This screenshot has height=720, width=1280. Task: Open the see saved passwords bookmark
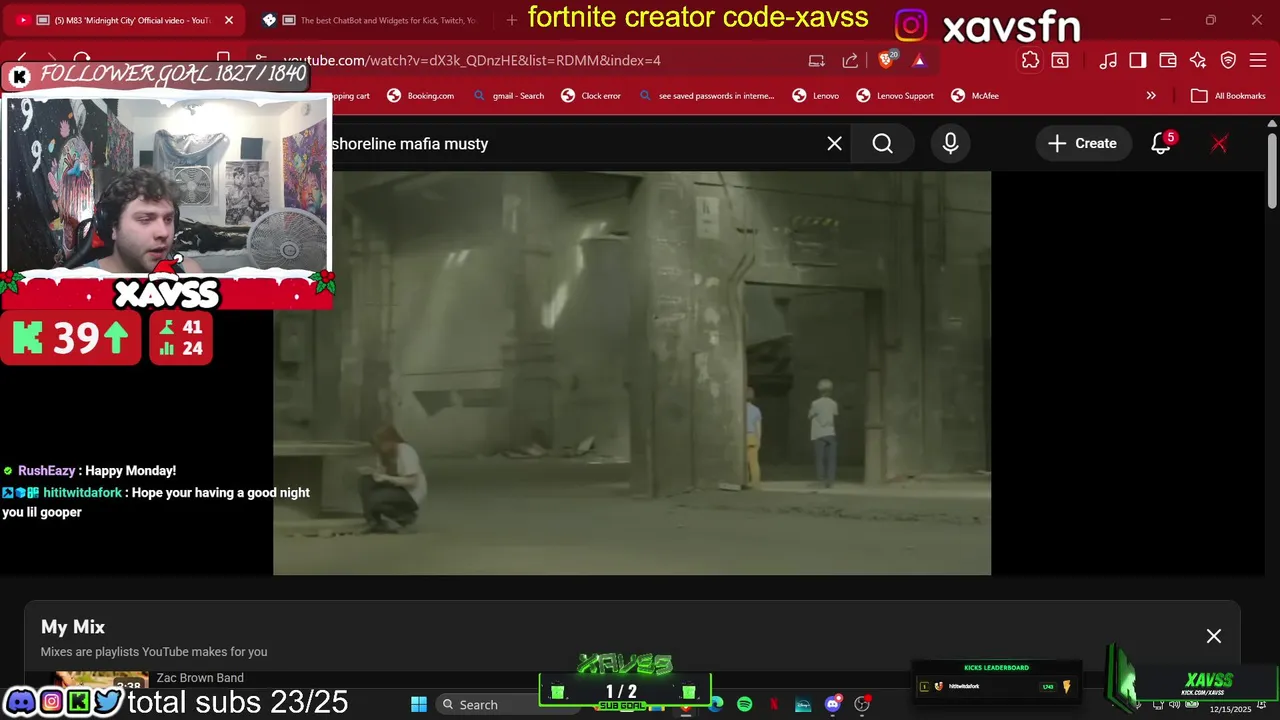pos(706,96)
